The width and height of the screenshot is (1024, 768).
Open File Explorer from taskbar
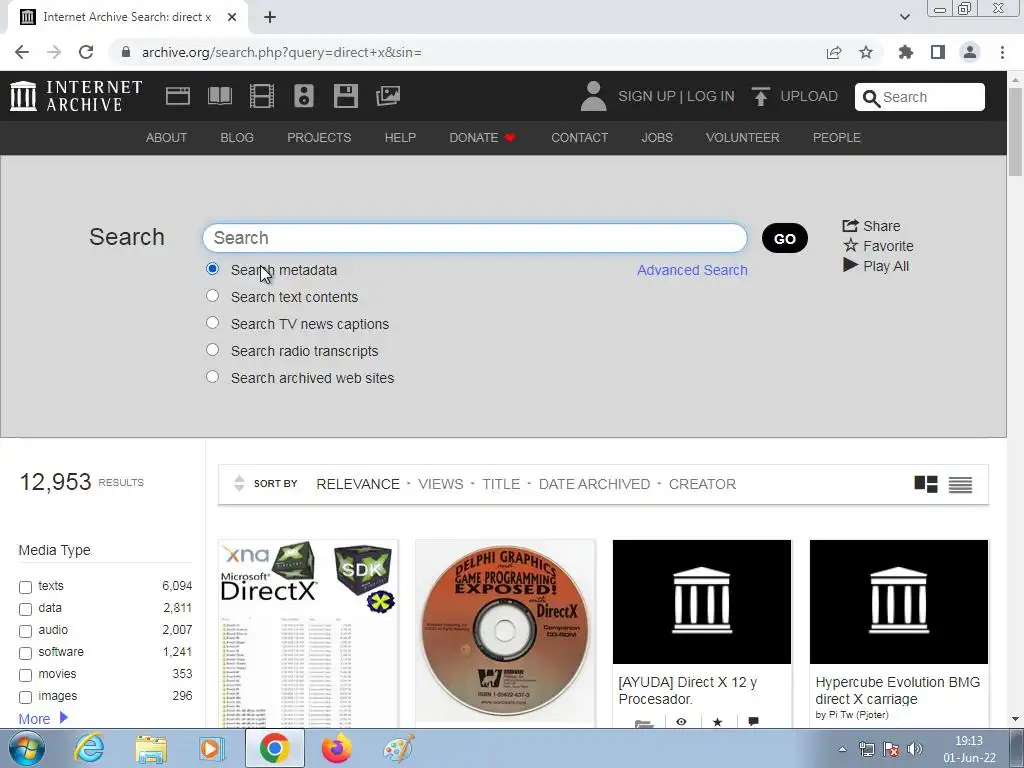click(x=151, y=748)
